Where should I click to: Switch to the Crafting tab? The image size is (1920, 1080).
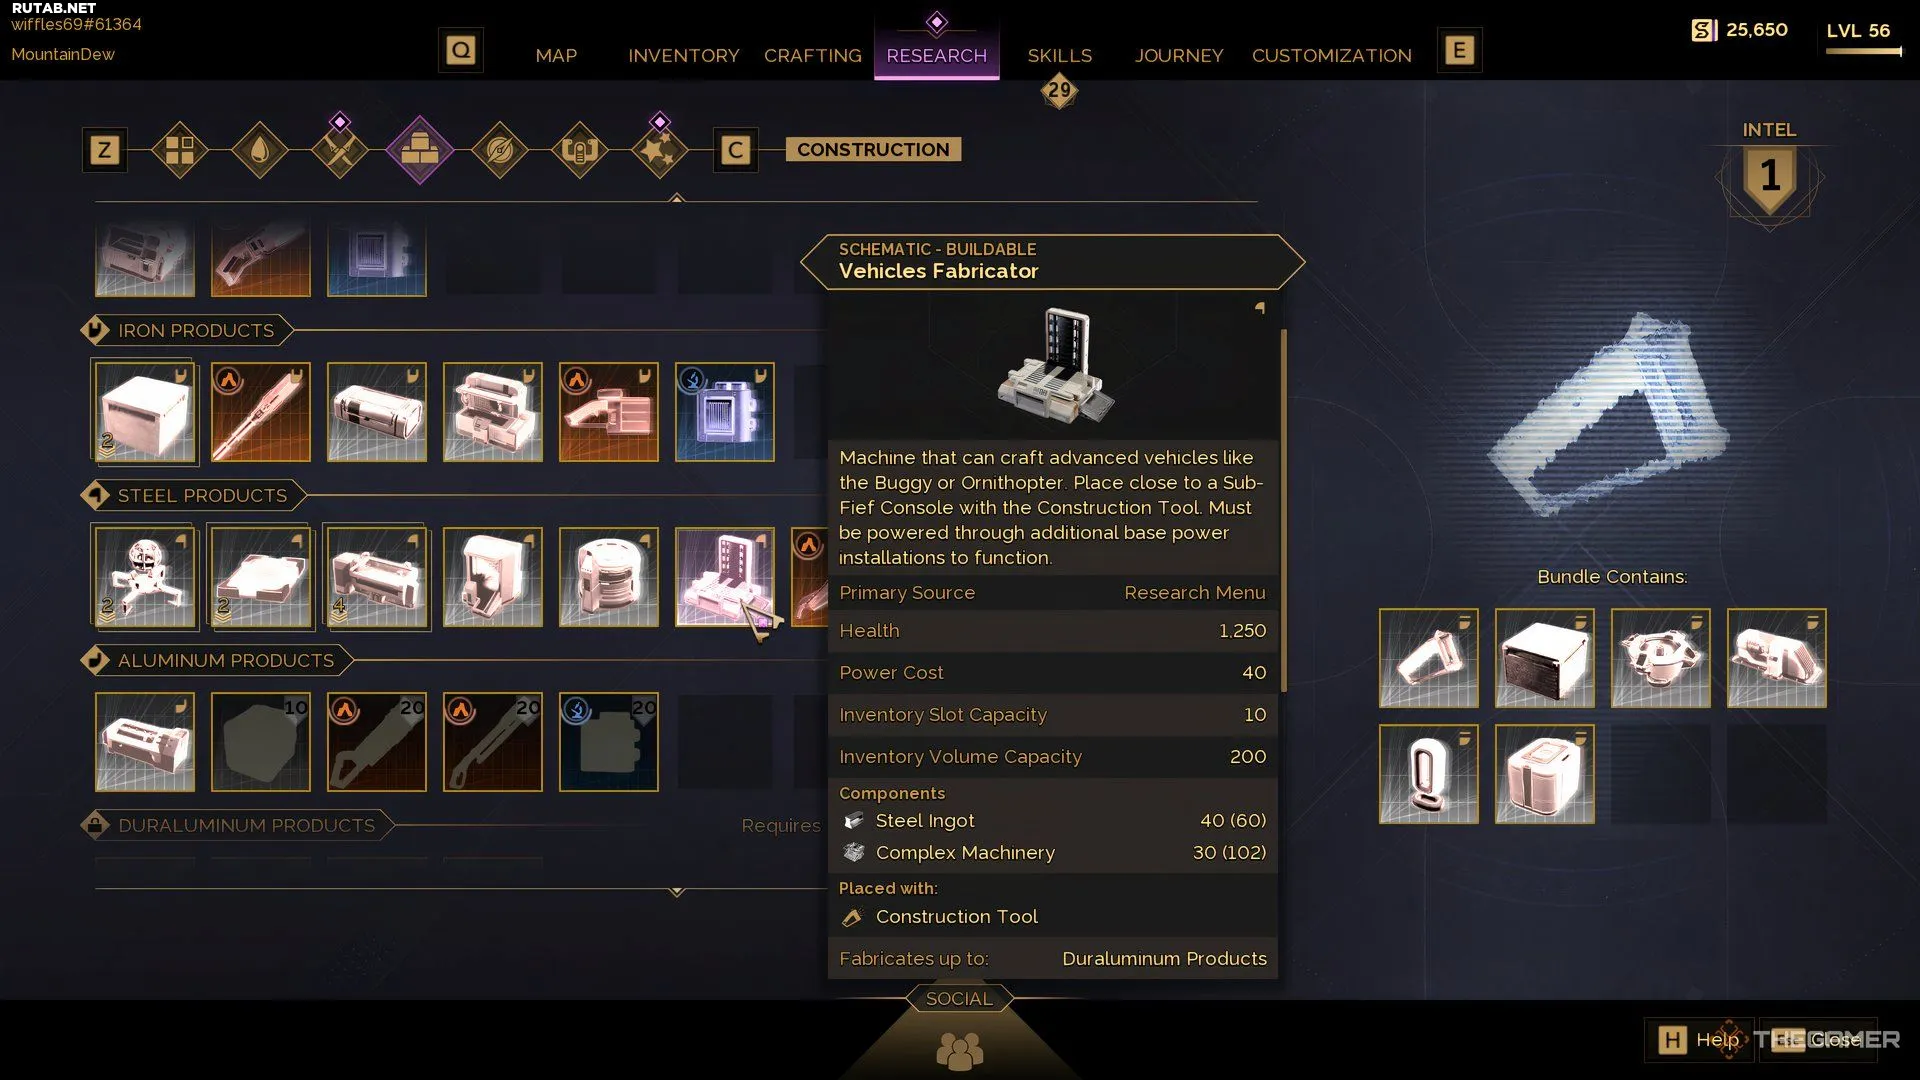click(813, 55)
